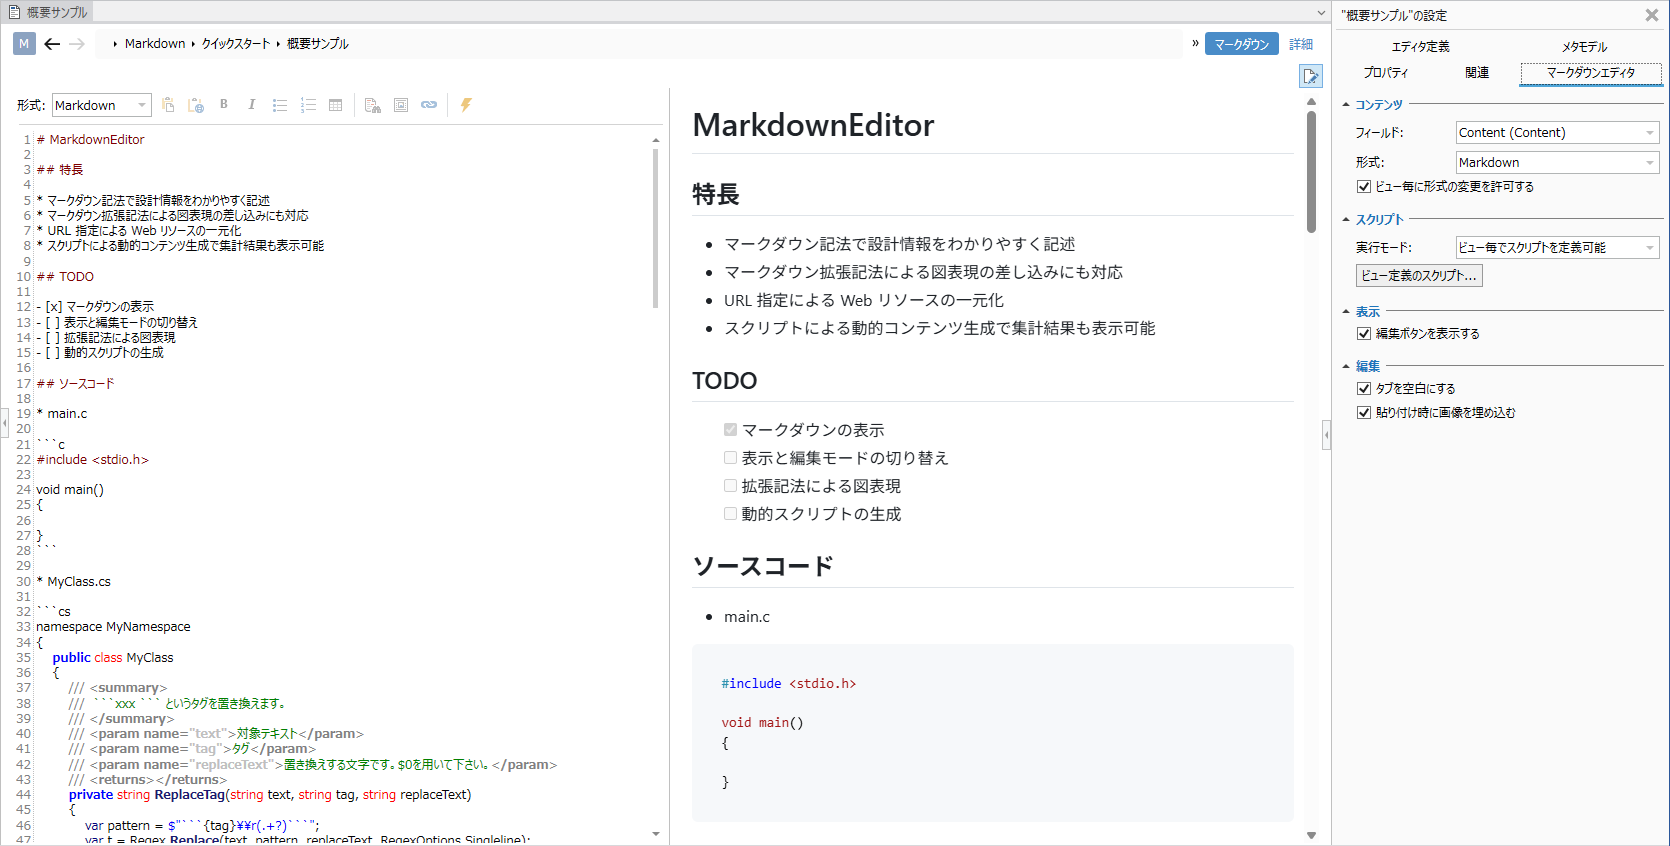Click the lightning bolt script icon
The height and width of the screenshot is (846, 1670).
(x=466, y=105)
